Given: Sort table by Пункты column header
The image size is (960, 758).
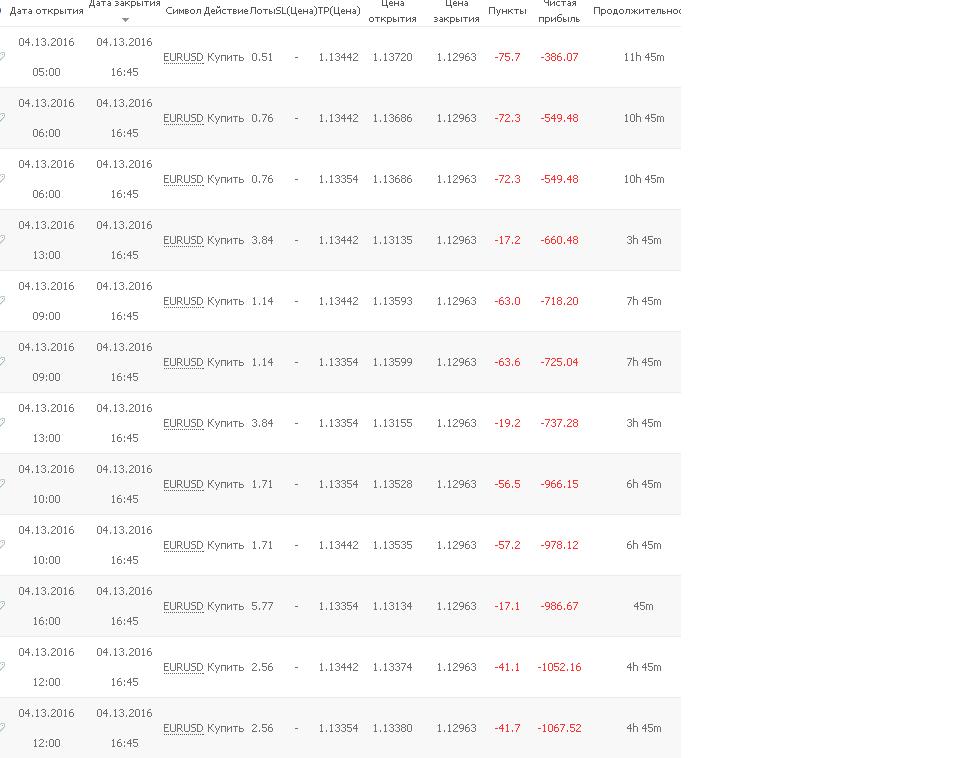Looking at the screenshot, I should [507, 11].
